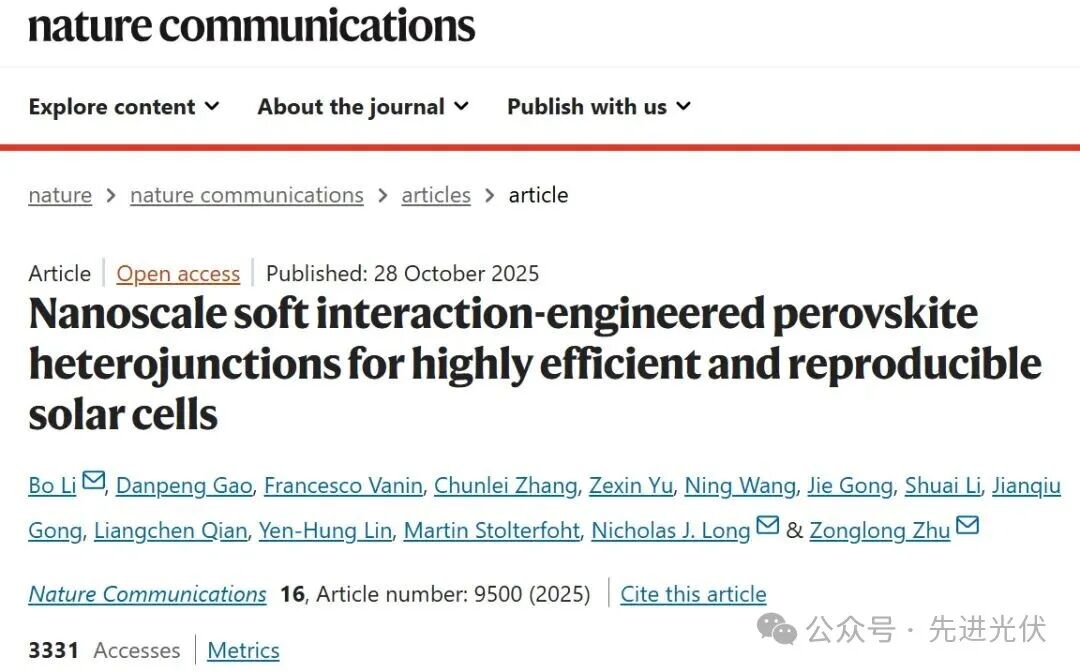Expand the Explore content dropdown
This screenshot has height=672, width=1080.
pyautogui.click(x=124, y=107)
